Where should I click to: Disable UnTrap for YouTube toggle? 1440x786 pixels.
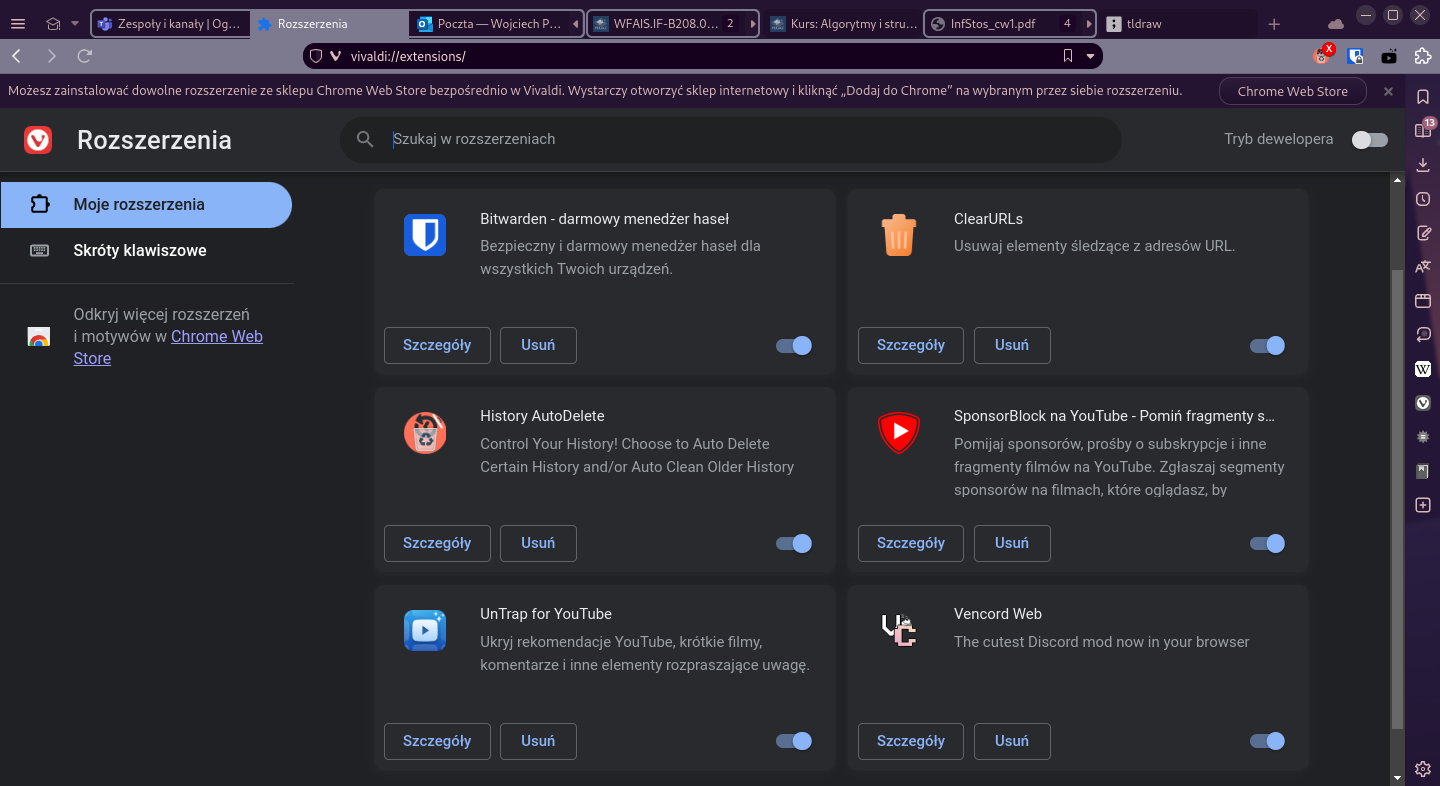[794, 742]
